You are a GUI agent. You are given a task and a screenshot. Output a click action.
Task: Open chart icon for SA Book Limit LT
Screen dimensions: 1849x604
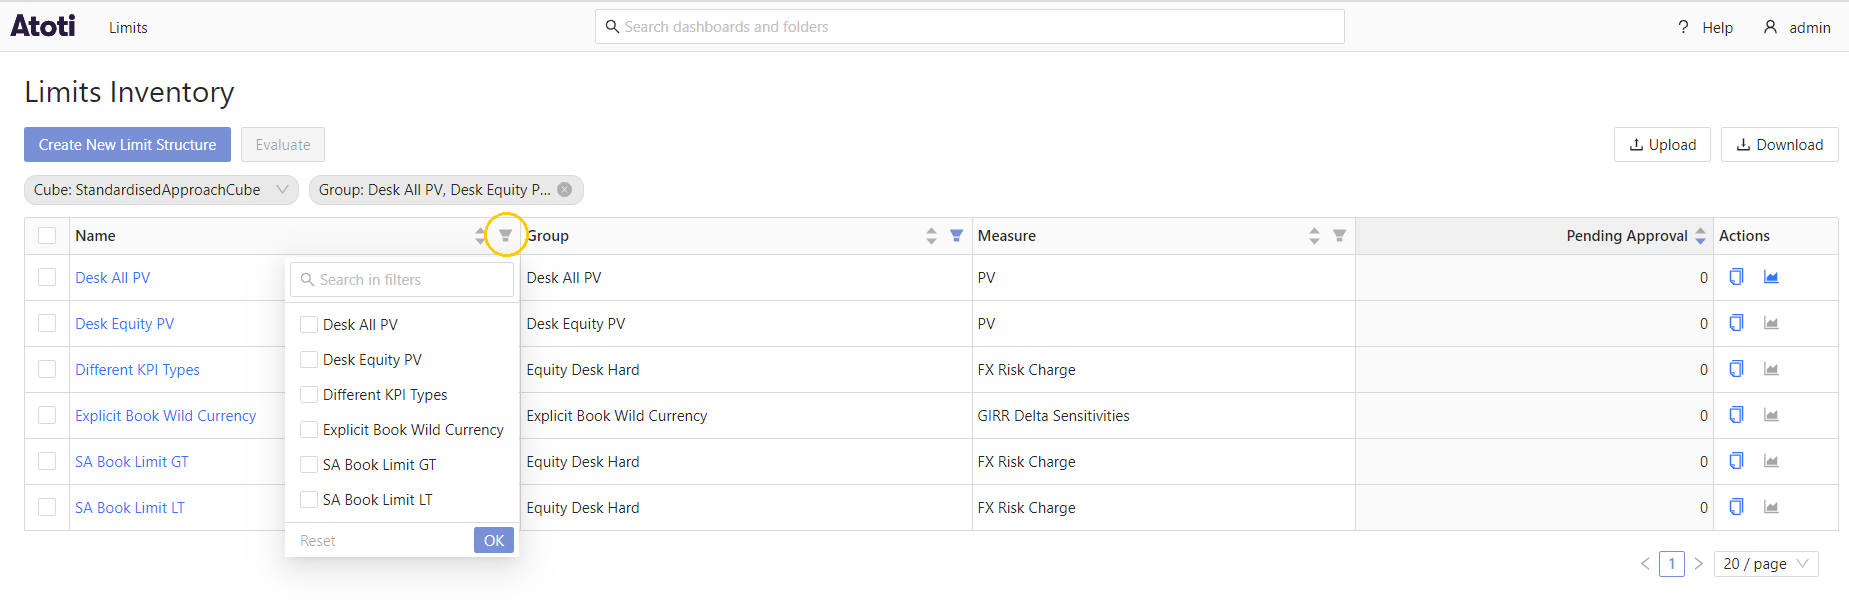[1771, 507]
